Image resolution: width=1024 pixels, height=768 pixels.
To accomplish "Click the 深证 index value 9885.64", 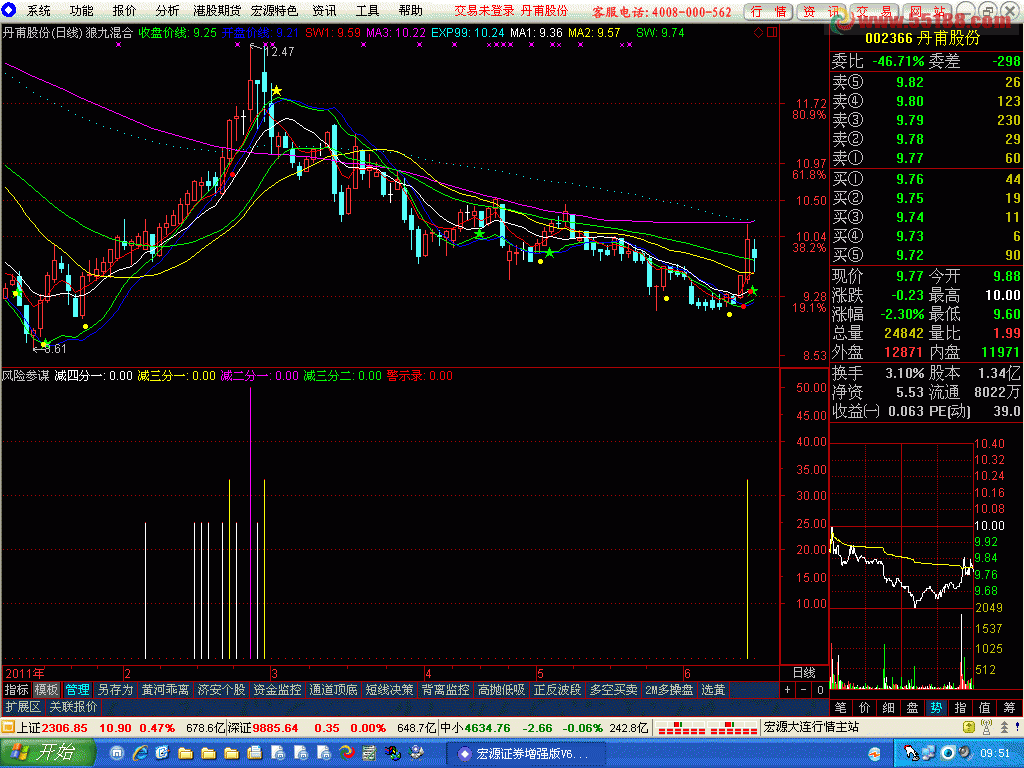I will pyautogui.click(x=276, y=728).
